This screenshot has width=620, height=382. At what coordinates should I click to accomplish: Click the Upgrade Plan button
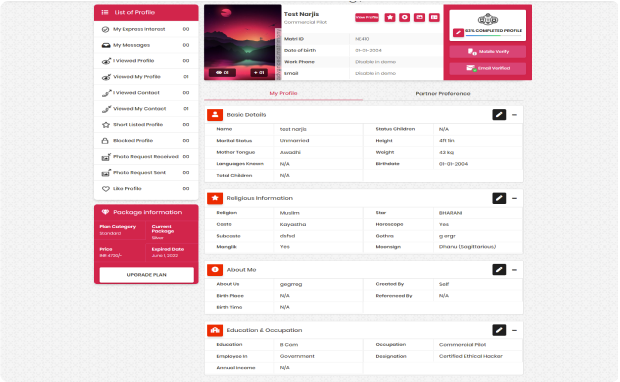147,275
